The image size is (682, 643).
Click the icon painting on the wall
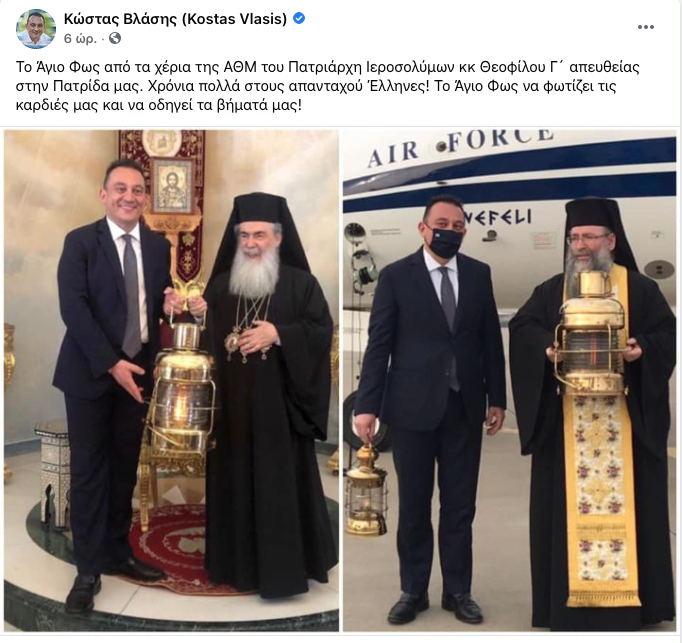pyautogui.click(x=172, y=184)
